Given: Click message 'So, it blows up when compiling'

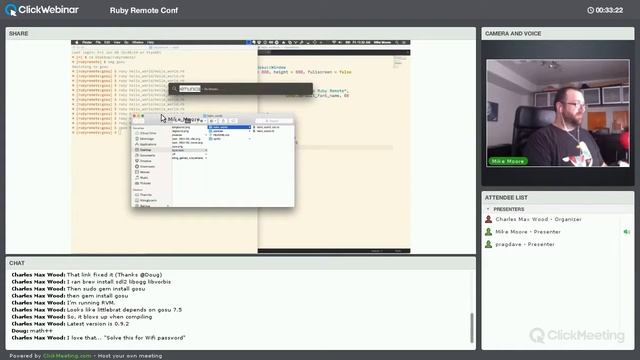Looking at the screenshot, I should pos(109,317).
